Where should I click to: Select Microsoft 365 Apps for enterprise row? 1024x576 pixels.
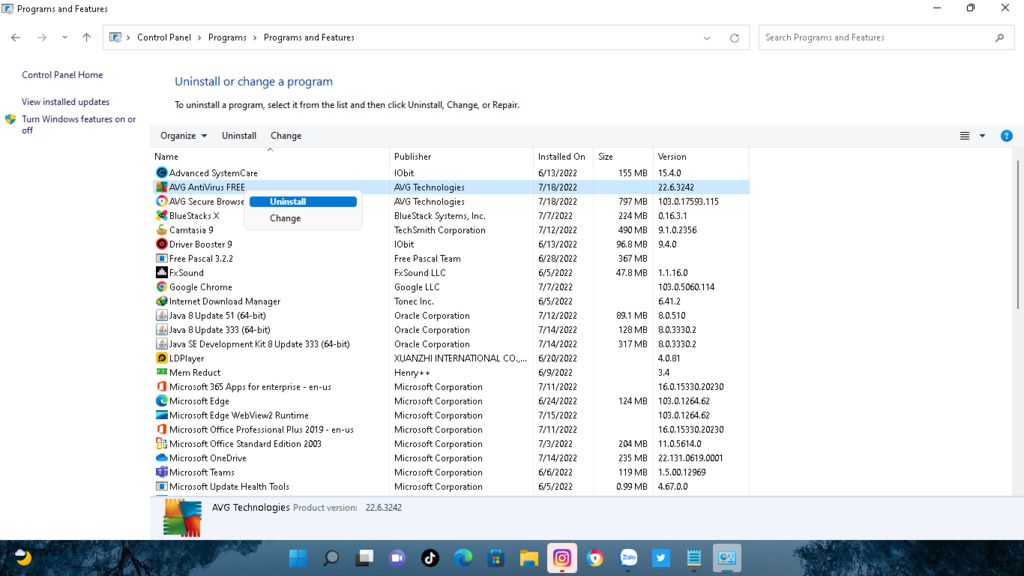coord(451,387)
